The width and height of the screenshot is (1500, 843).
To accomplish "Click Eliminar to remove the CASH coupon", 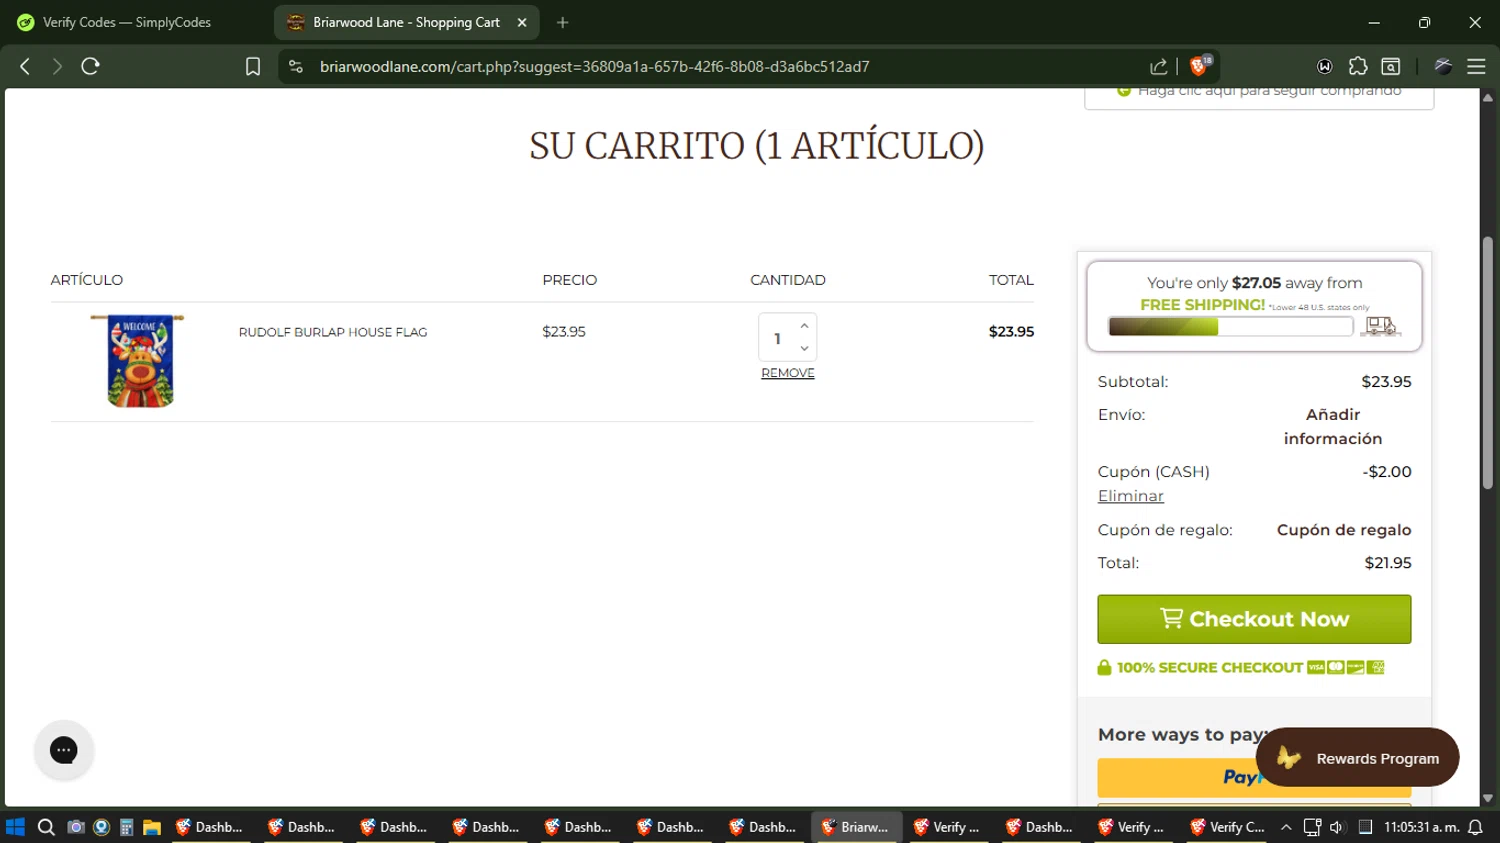I will (1131, 496).
